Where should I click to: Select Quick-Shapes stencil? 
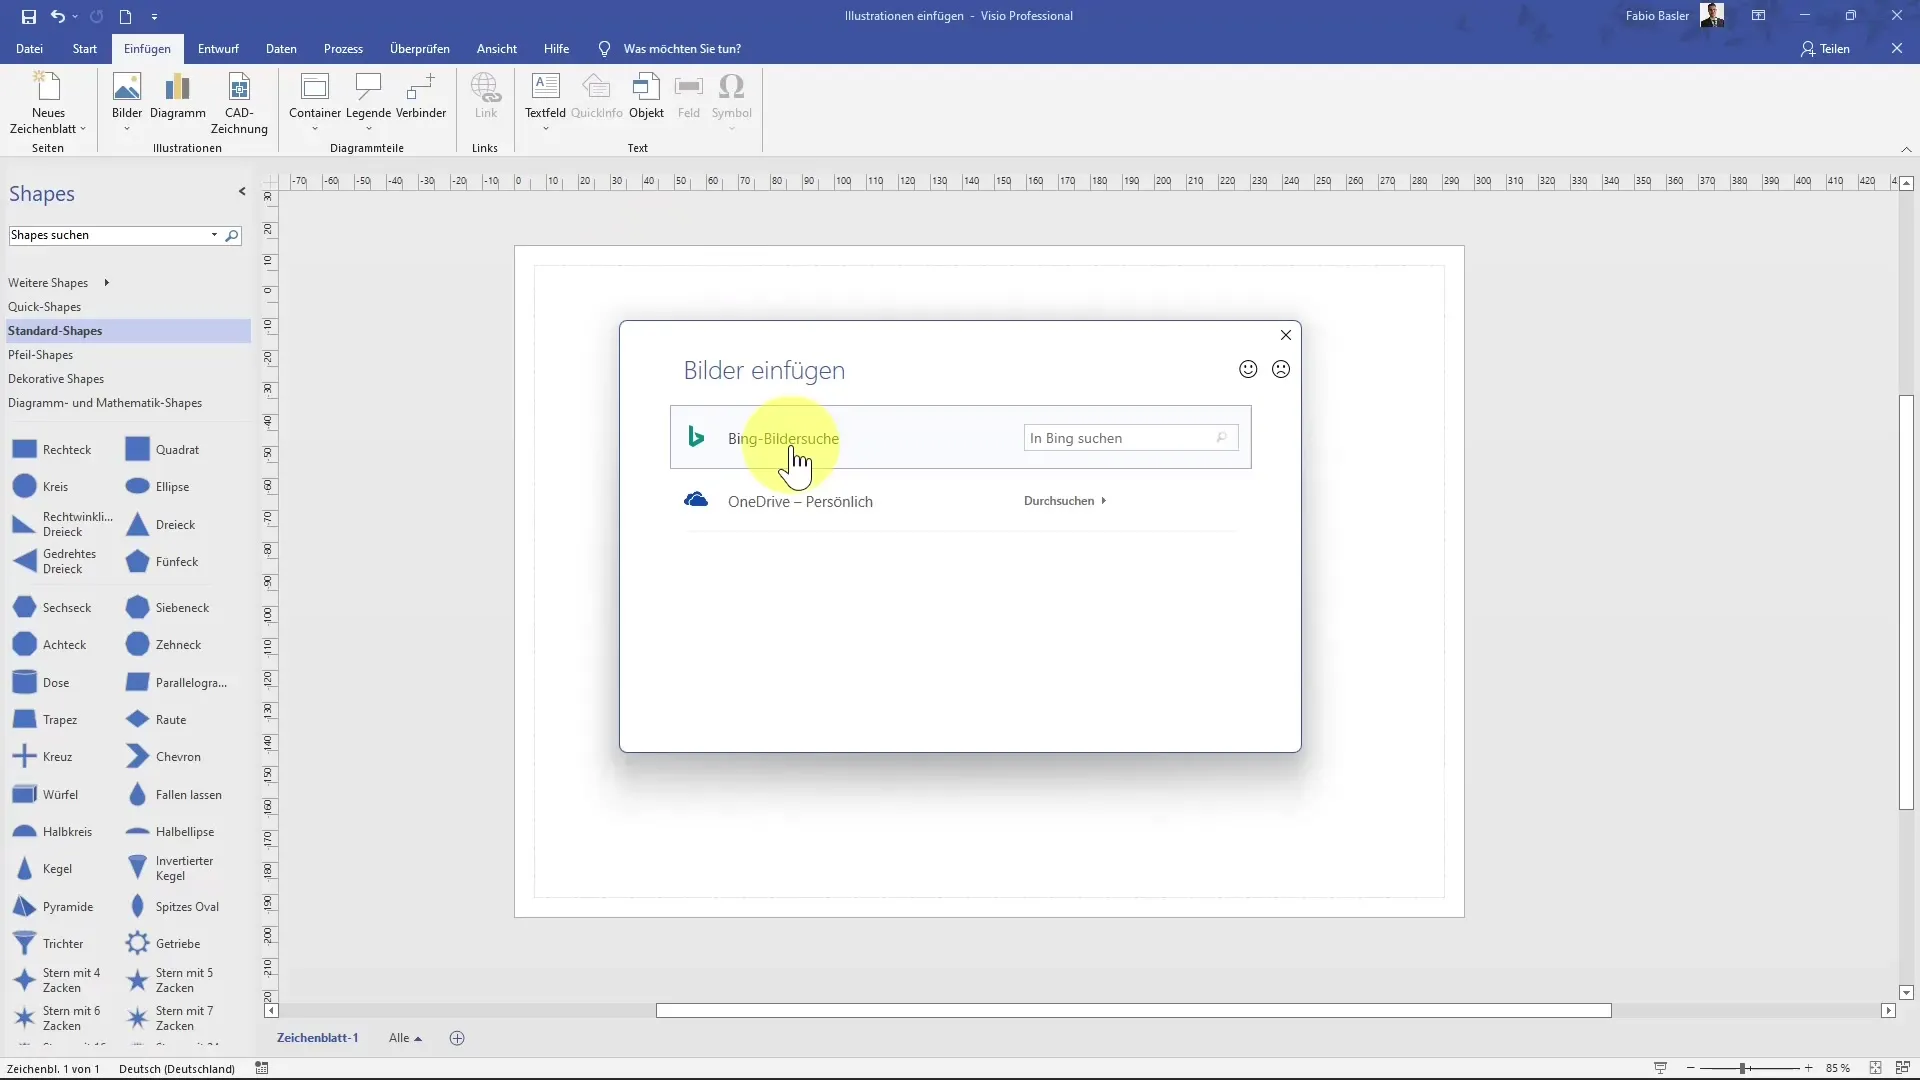coord(45,307)
